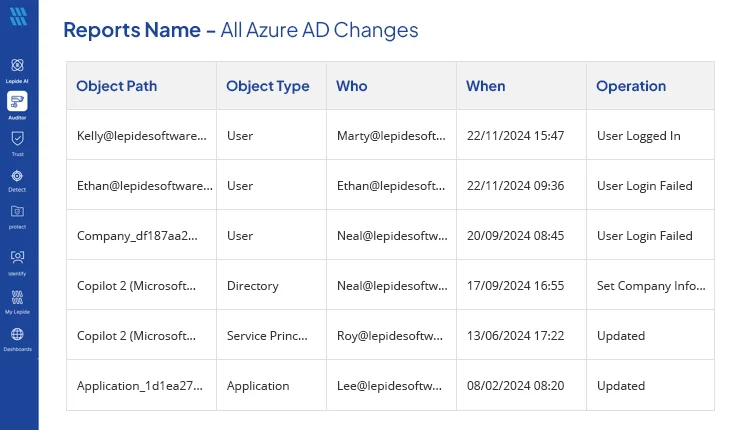Screen dimensions: 731x430
Task: Click the Set Company Info... operation cell
Action: [651, 285]
